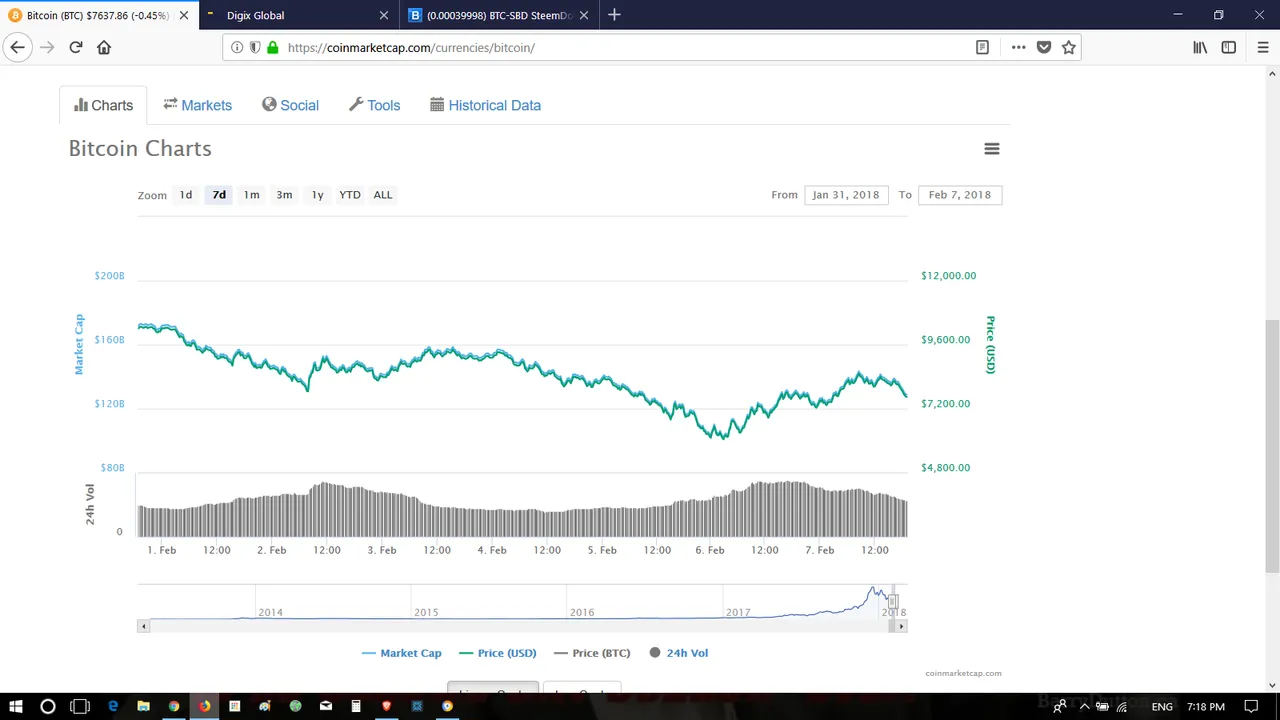Switch to the Social tab
Image resolution: width=1280 pixels, height=720 pixels.
click(290, 105)
